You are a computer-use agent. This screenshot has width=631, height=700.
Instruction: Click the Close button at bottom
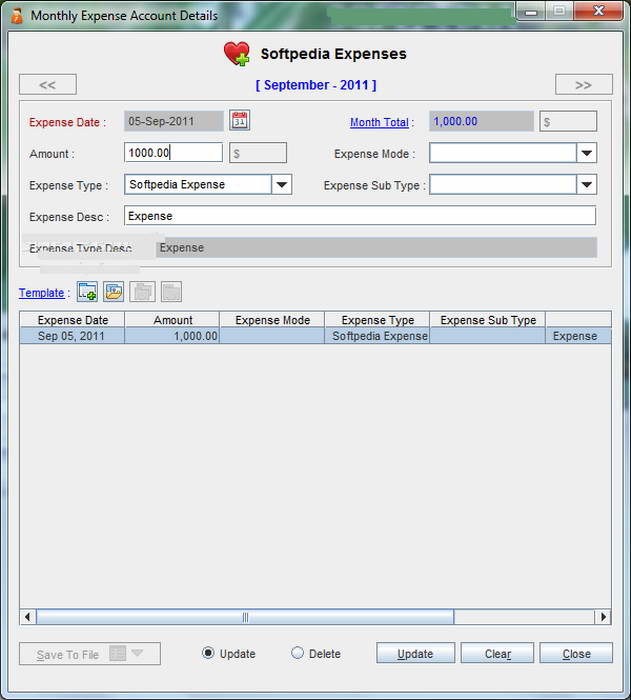click(x=576, y=653)
